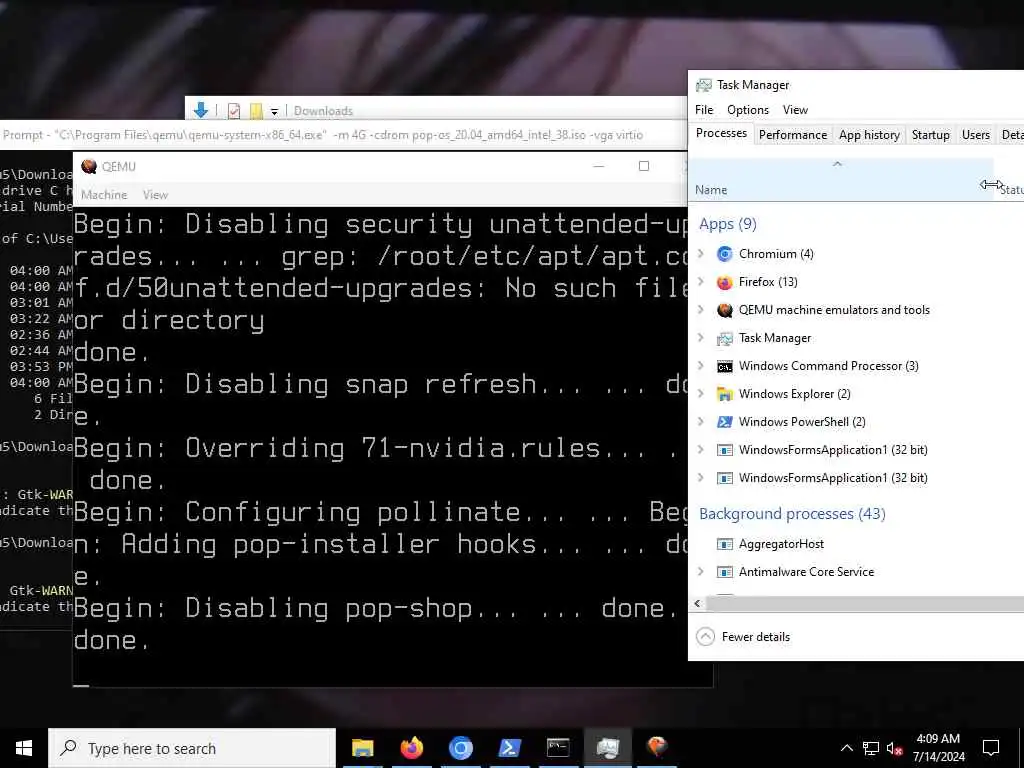Open the Machine menu in QEMU

click(x=104, y=195)
